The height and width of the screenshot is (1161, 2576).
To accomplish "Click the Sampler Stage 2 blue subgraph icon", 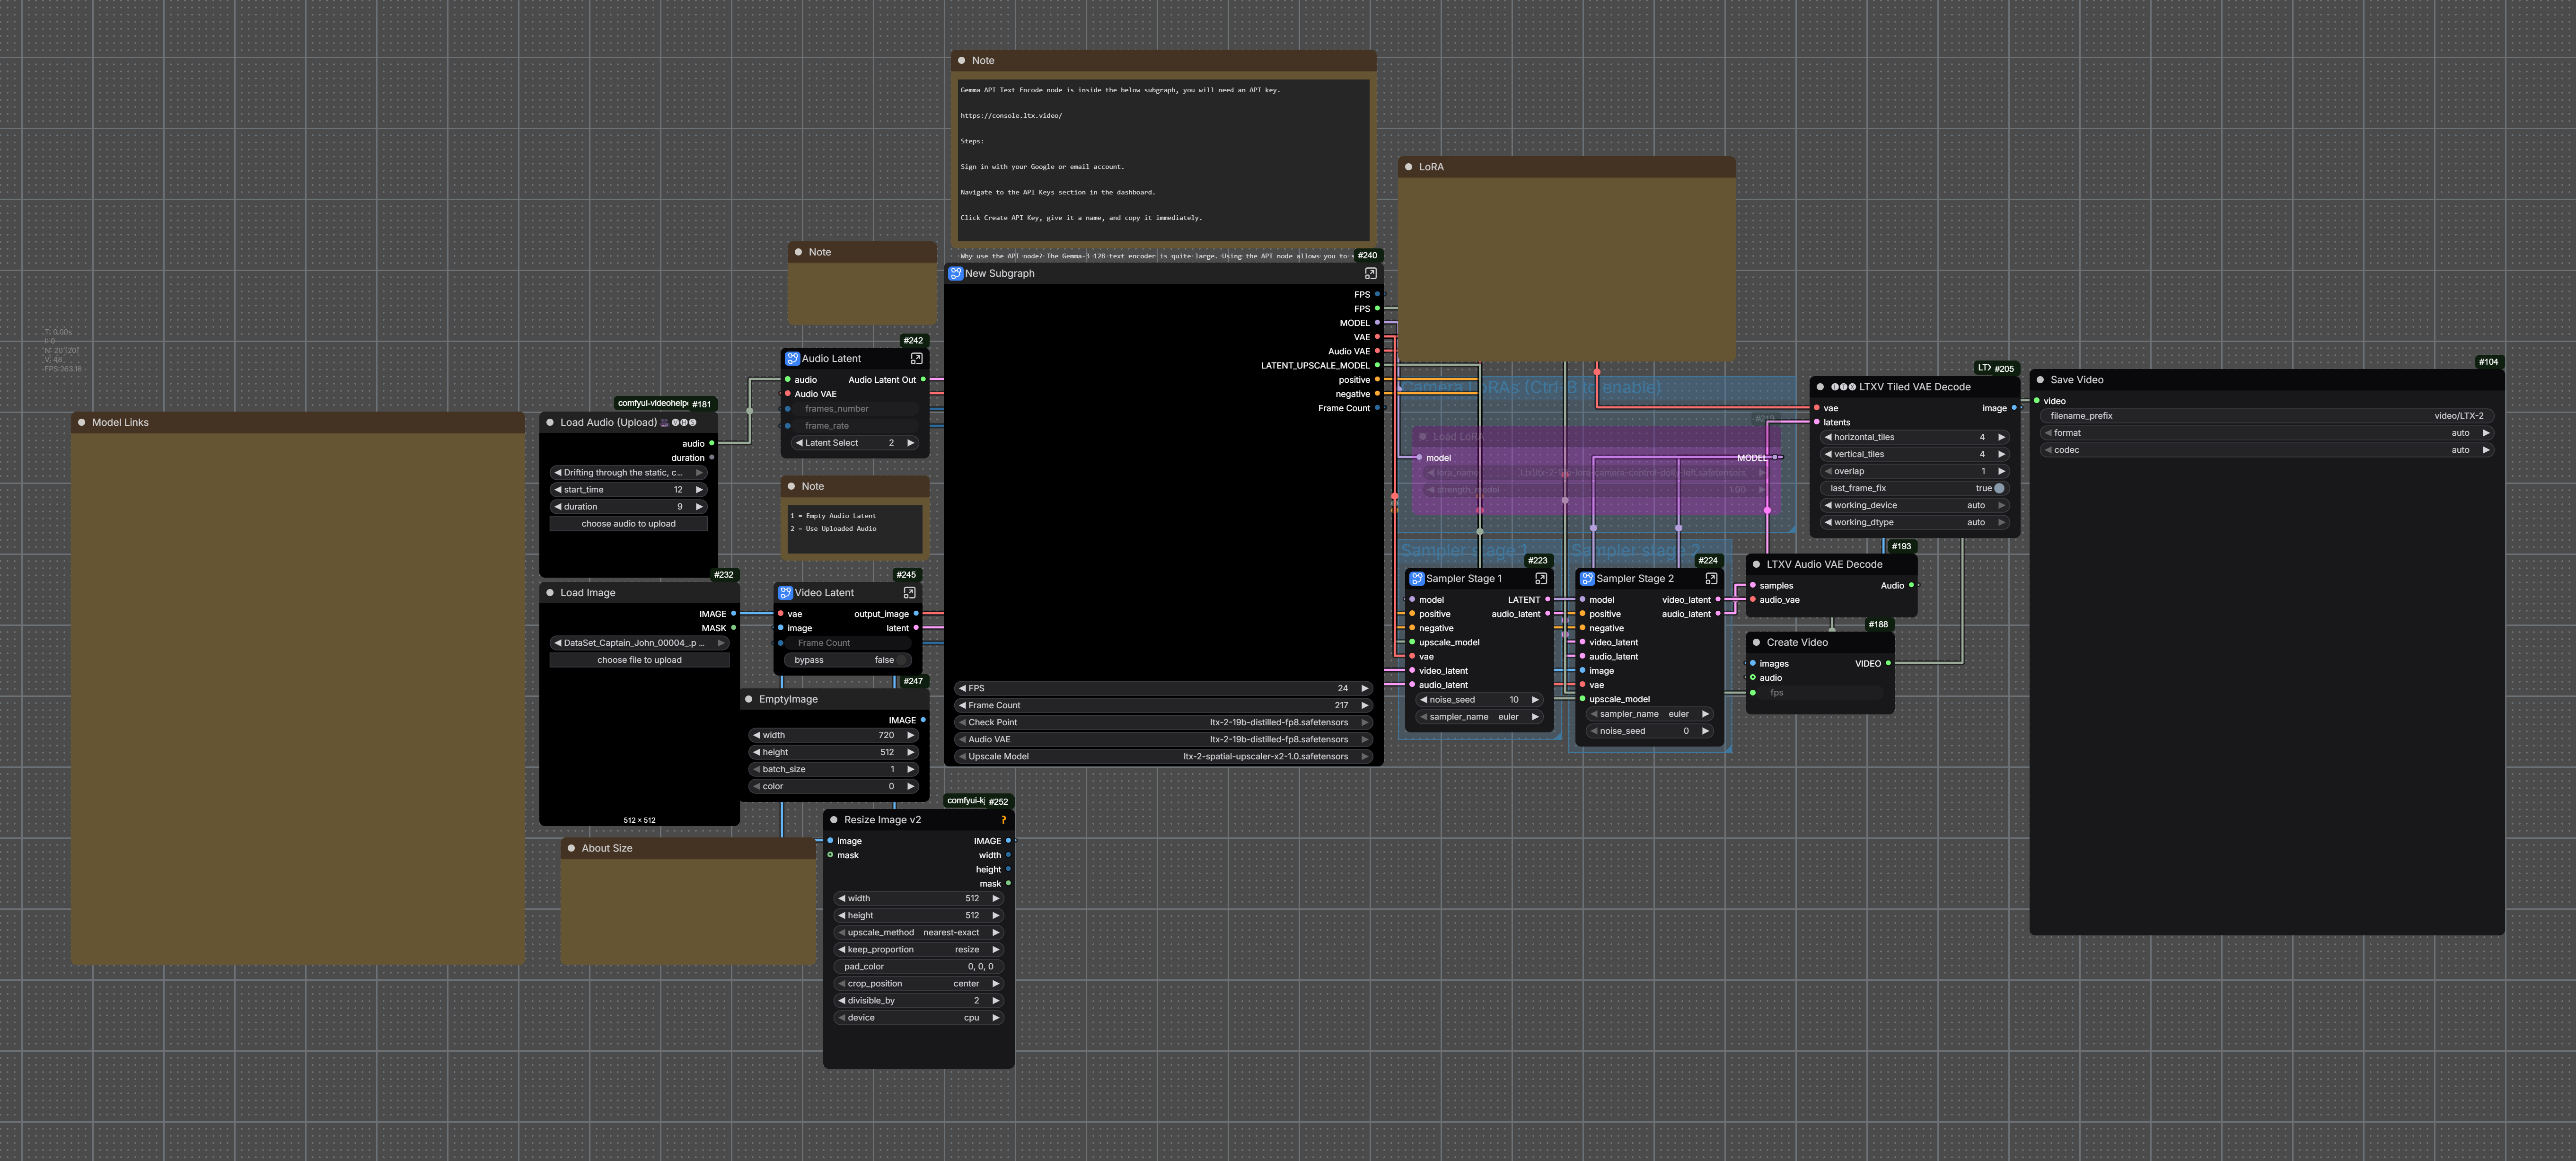I will coord(1587,578).
